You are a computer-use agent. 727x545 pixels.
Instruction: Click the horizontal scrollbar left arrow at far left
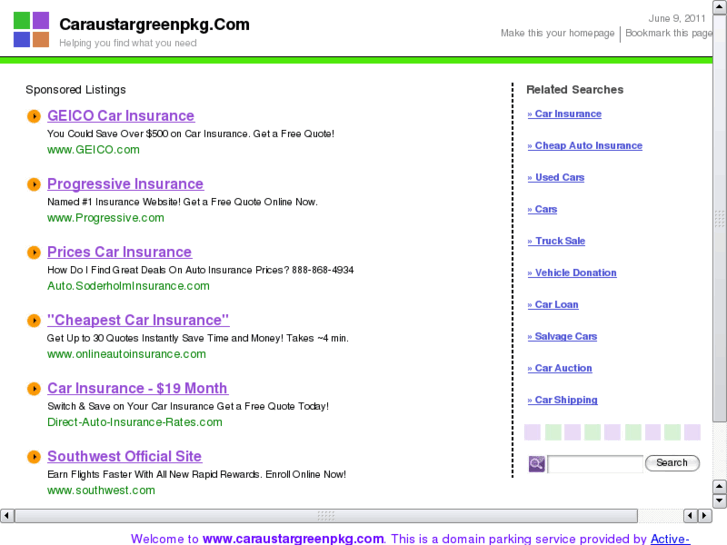(6, 516)
